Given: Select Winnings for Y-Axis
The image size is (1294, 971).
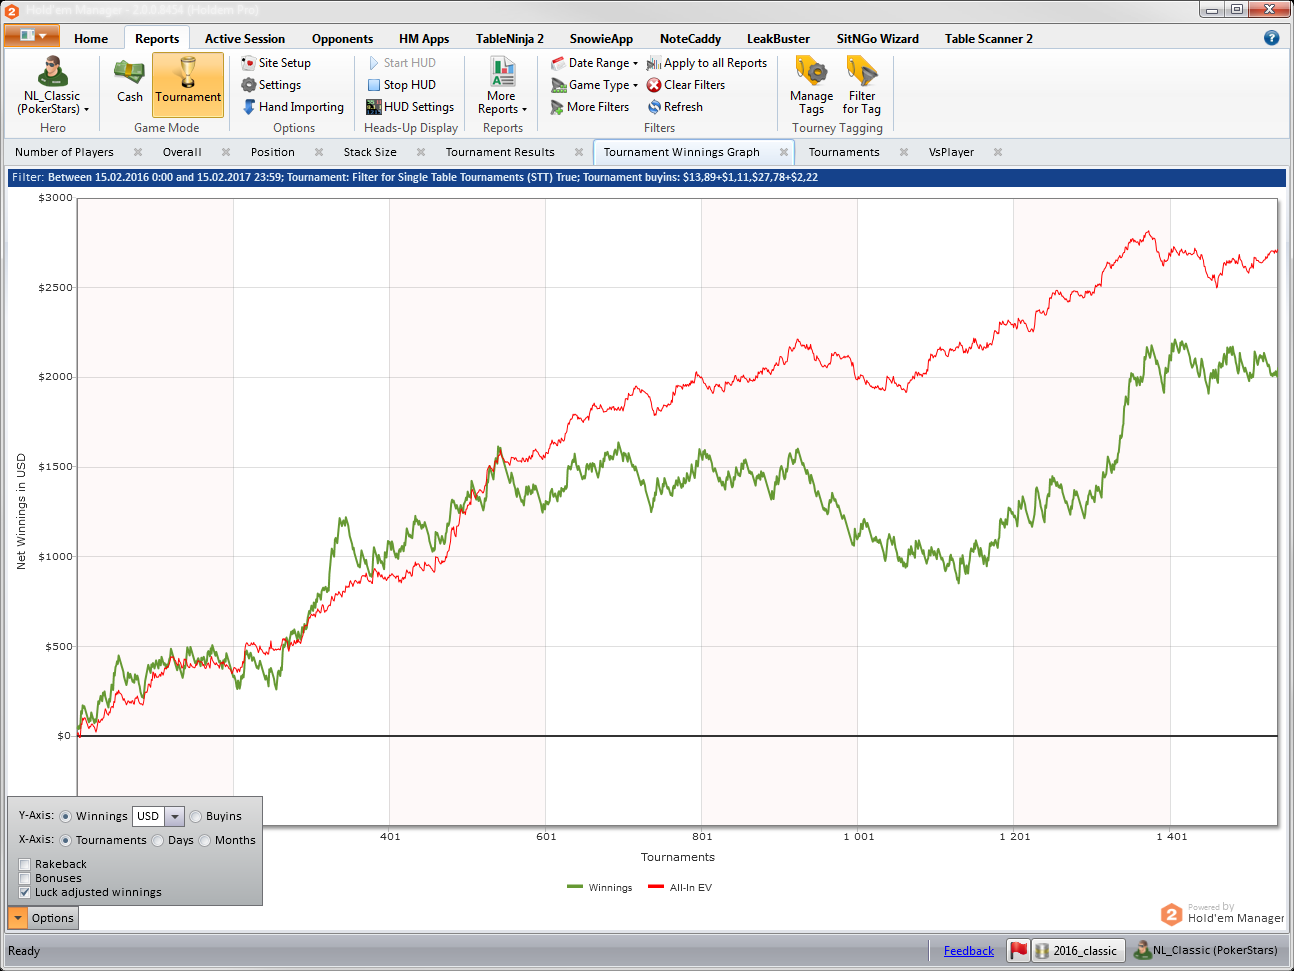Looking at the screenshot, I should click(66, 816).
